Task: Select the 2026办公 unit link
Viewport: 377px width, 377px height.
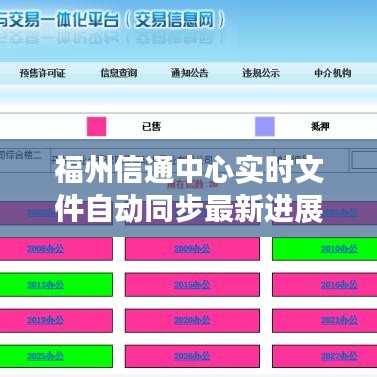Action: pos(192,356)
